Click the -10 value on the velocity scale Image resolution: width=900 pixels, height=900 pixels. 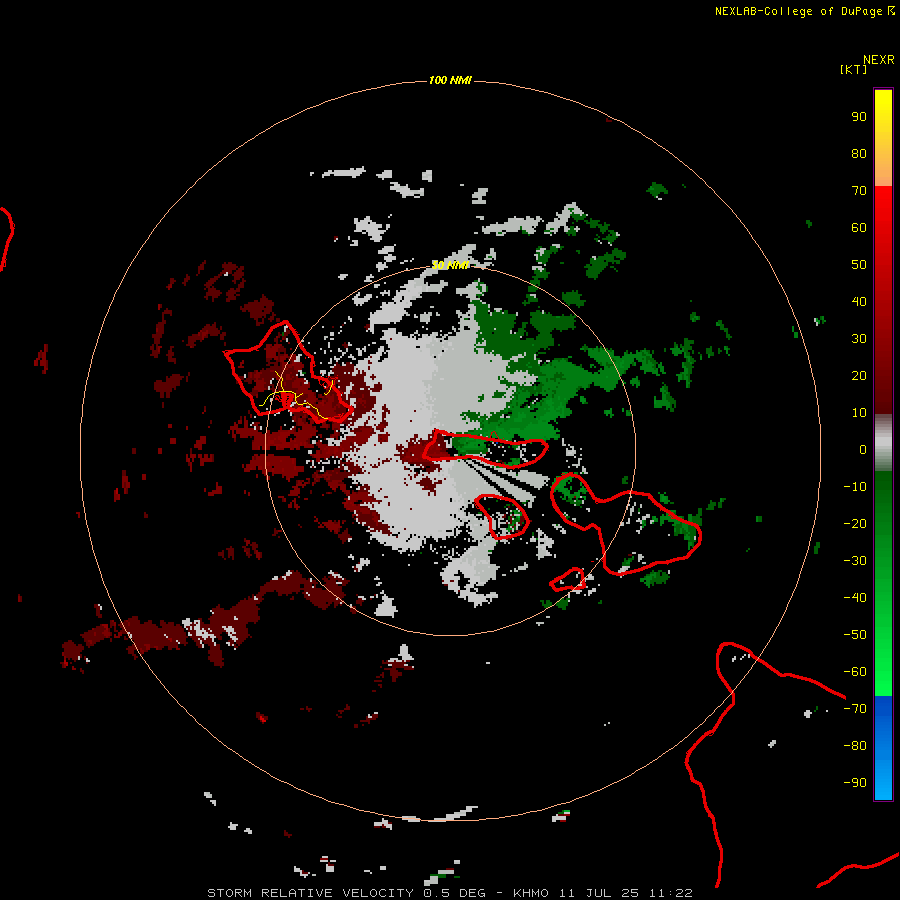[x=855, y=487]
